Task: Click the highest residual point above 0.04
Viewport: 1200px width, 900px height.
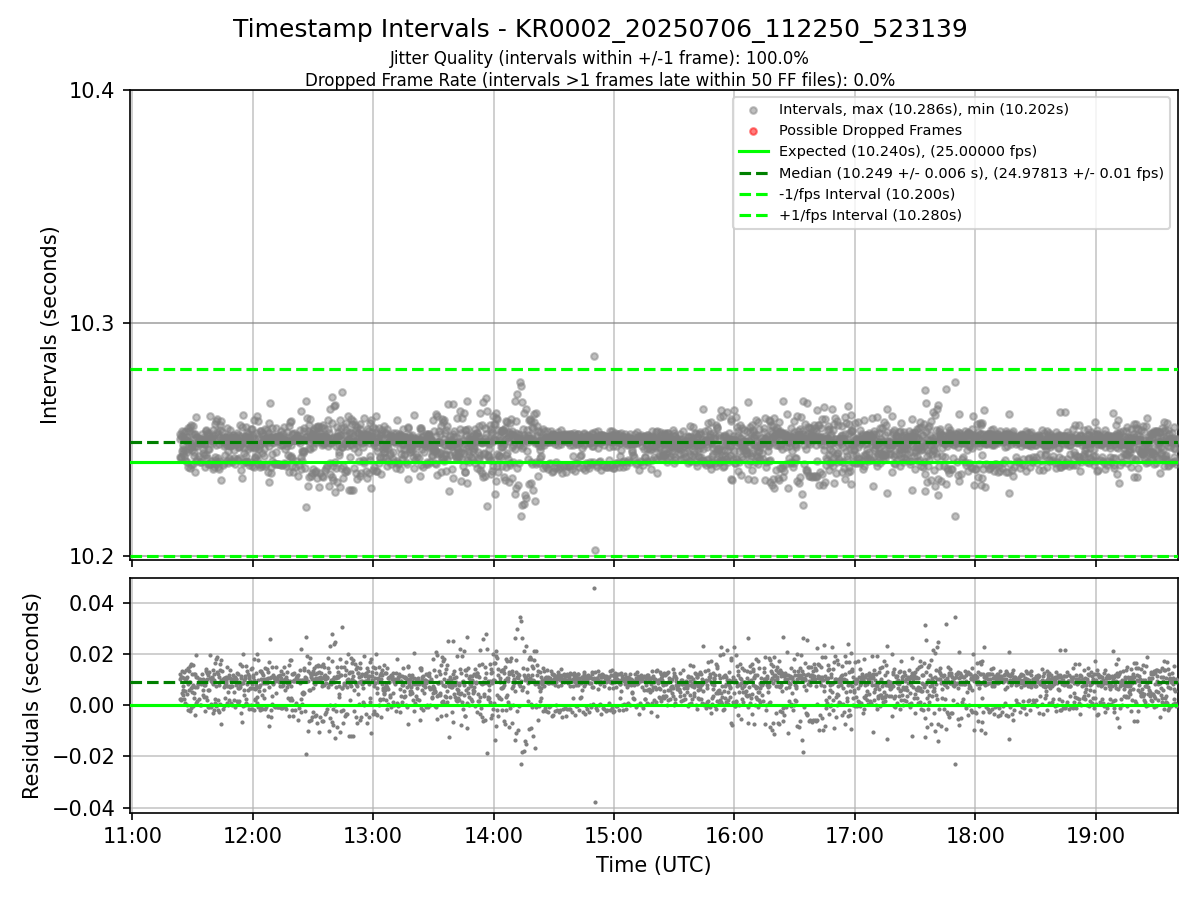Action: (594, 588)
